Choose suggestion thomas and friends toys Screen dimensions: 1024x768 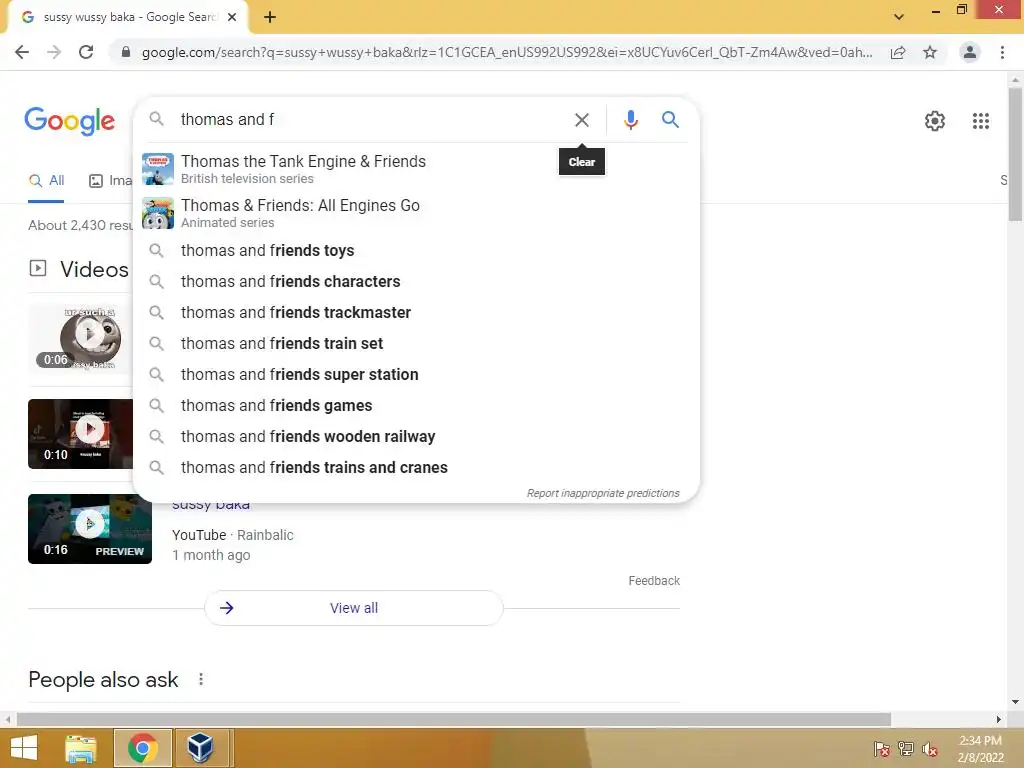416,251
